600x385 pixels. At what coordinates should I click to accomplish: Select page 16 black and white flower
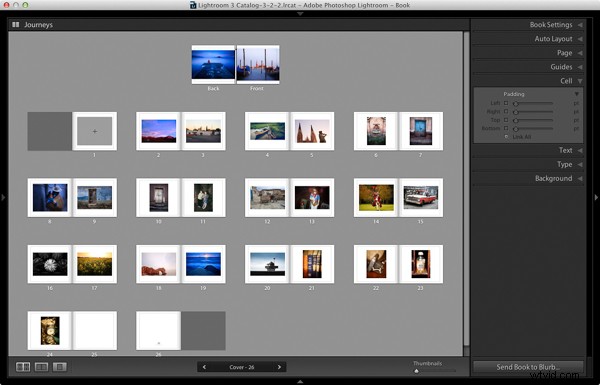pos(50,264)
